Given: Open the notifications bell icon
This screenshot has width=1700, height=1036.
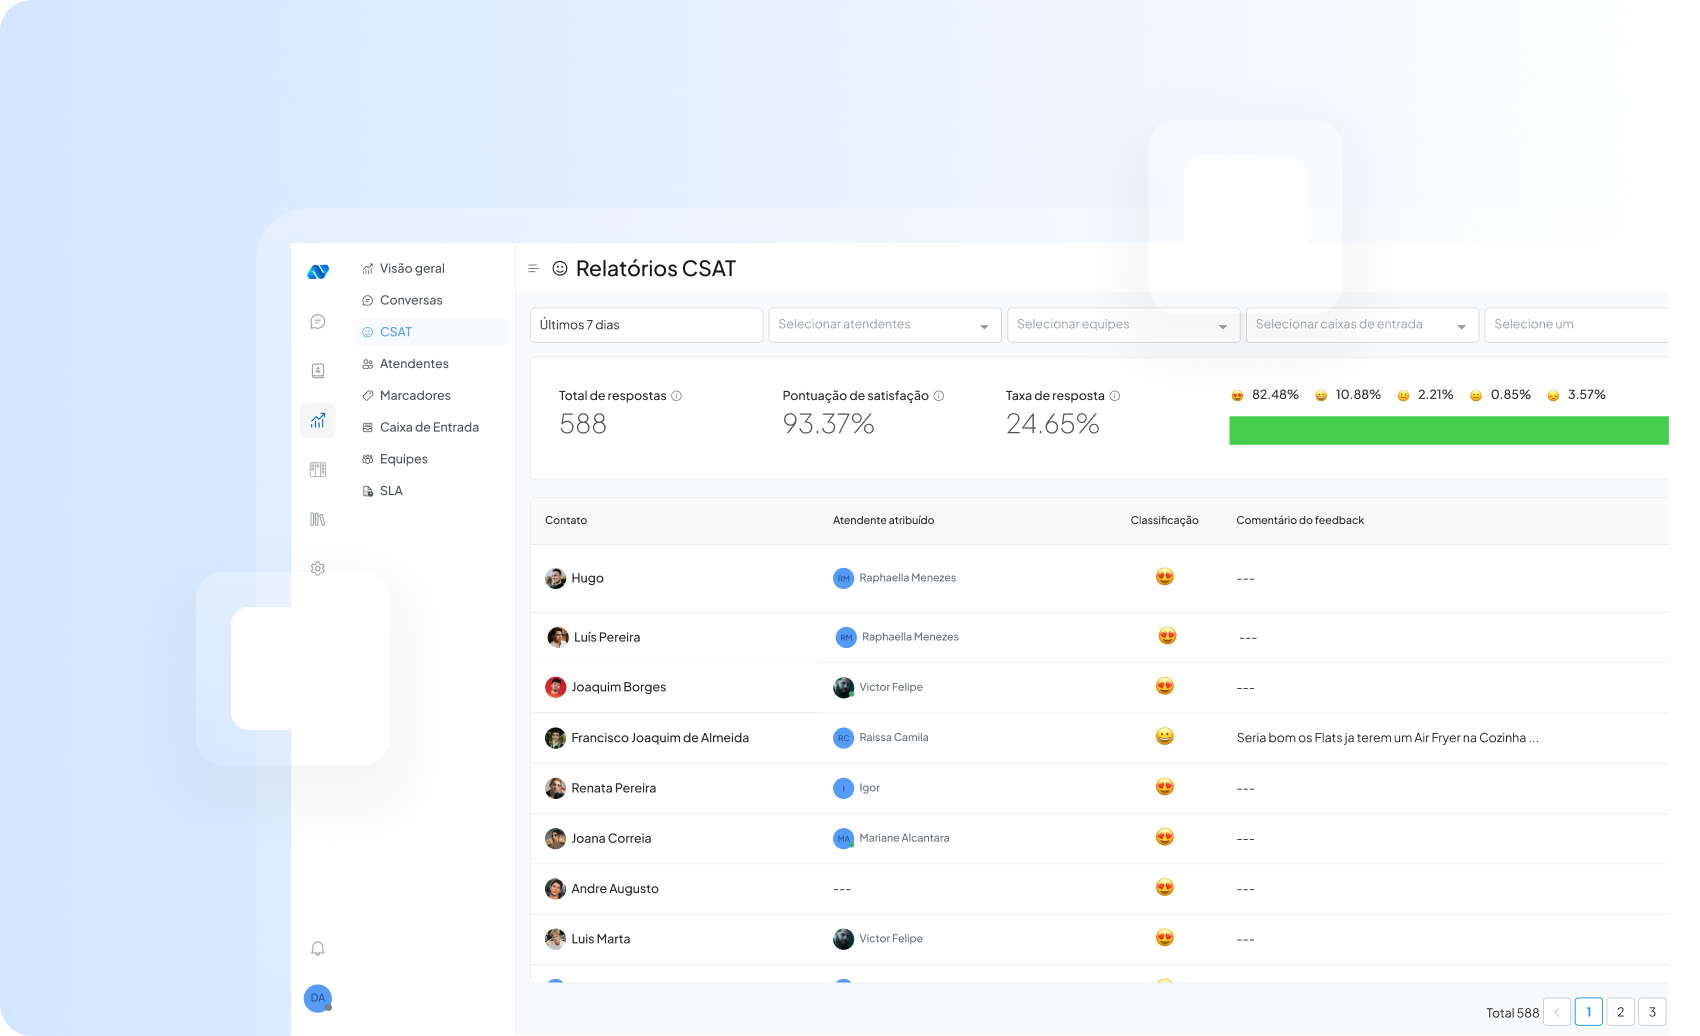Looking at the screenshot, I should pyautogui.click(x=318, y=948).
